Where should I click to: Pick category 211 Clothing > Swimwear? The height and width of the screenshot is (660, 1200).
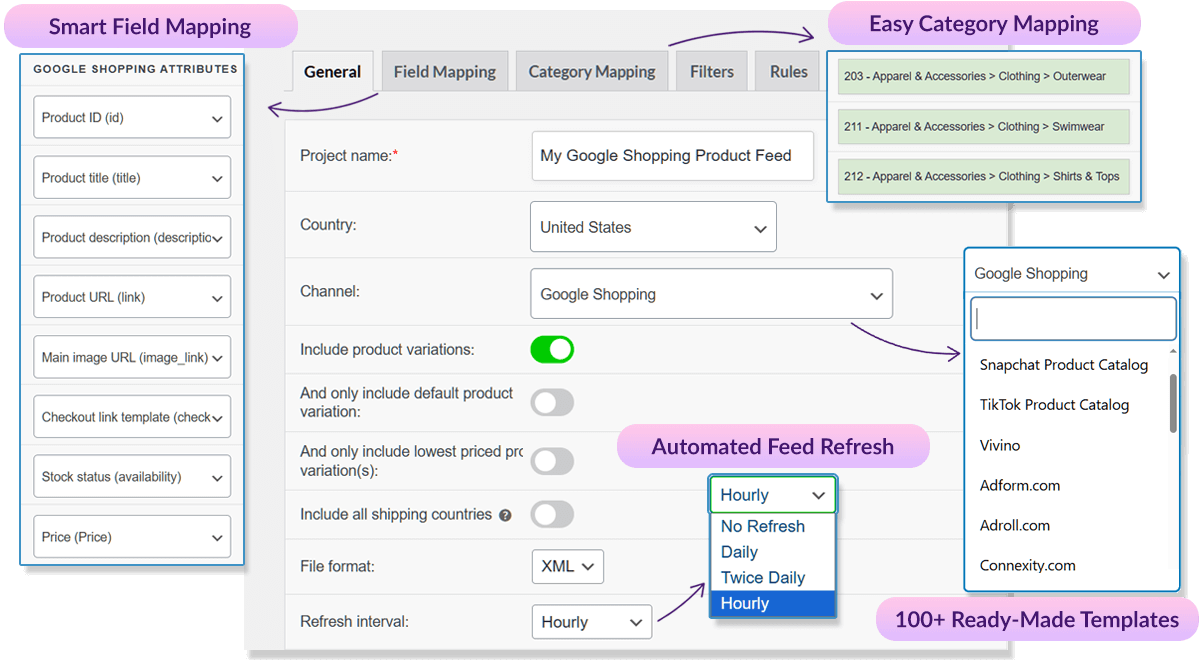click(983, 127)
